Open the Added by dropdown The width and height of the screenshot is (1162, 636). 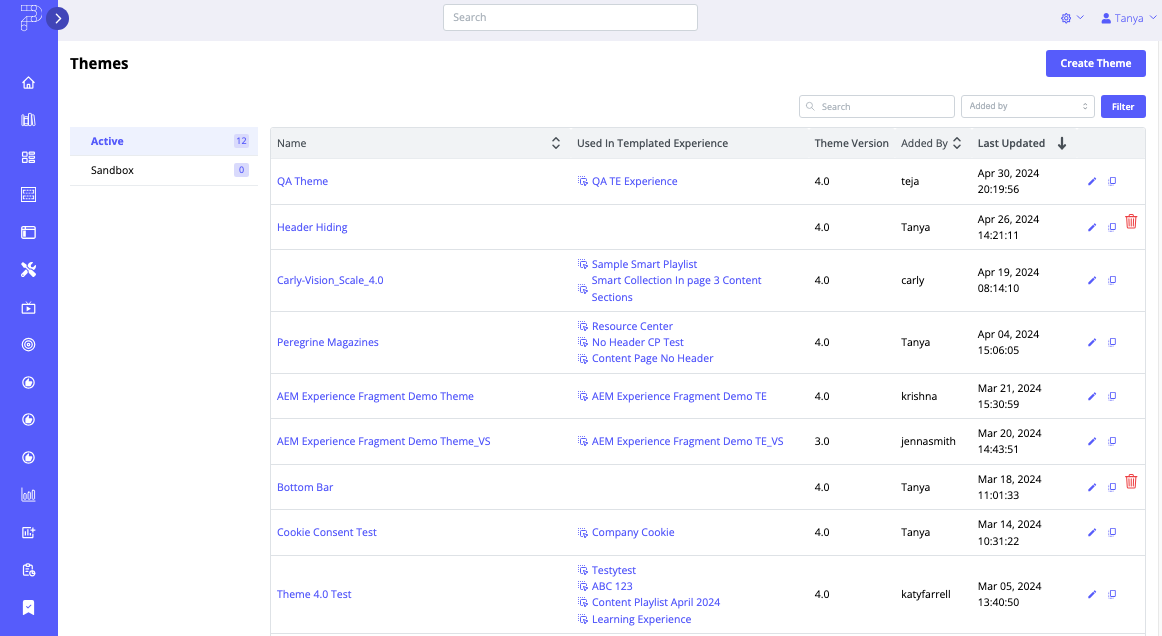1027,106
